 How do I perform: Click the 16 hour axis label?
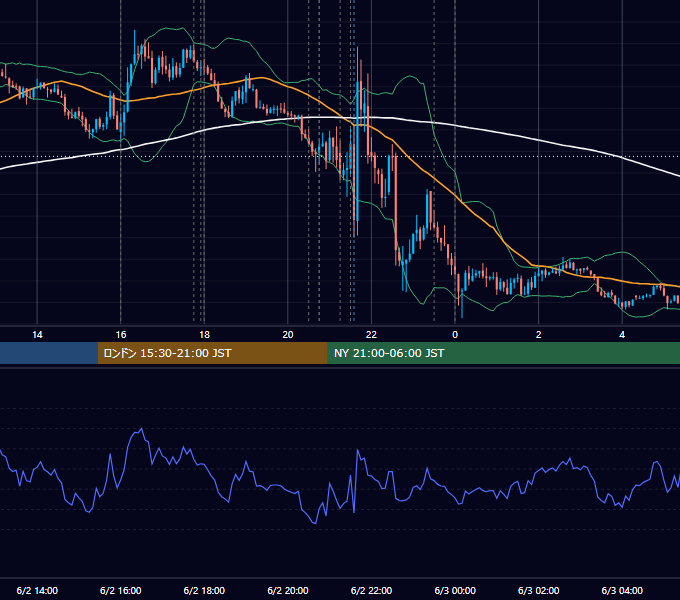click(x=121, y=335)
